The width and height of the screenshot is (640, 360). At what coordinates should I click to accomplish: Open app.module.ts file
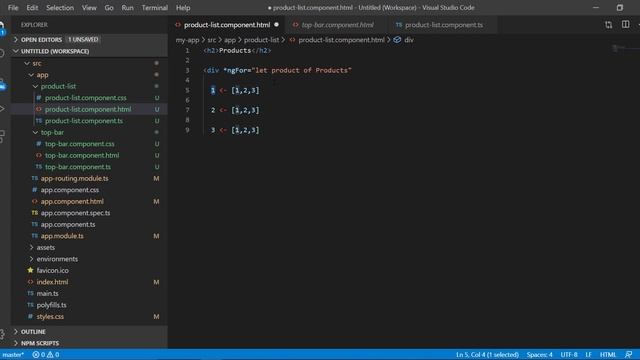tap(62, 236)
